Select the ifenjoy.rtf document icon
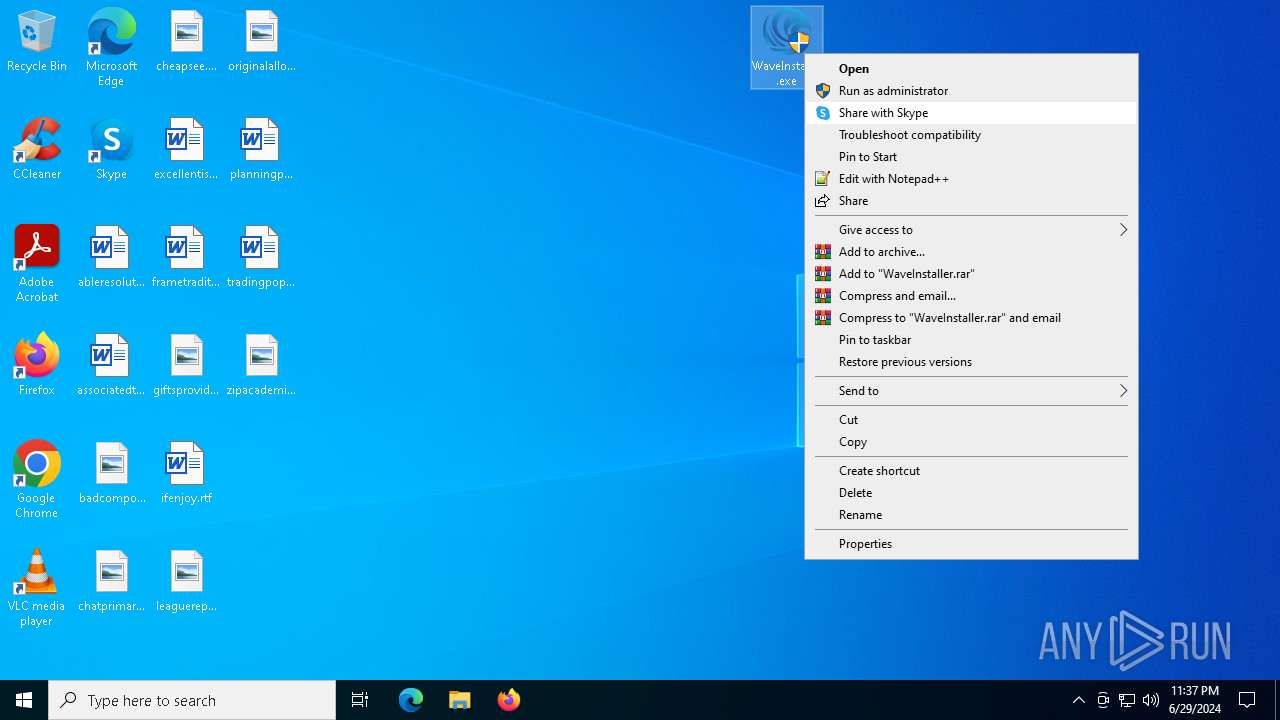 pyautogui.click(x=186, y=474)
